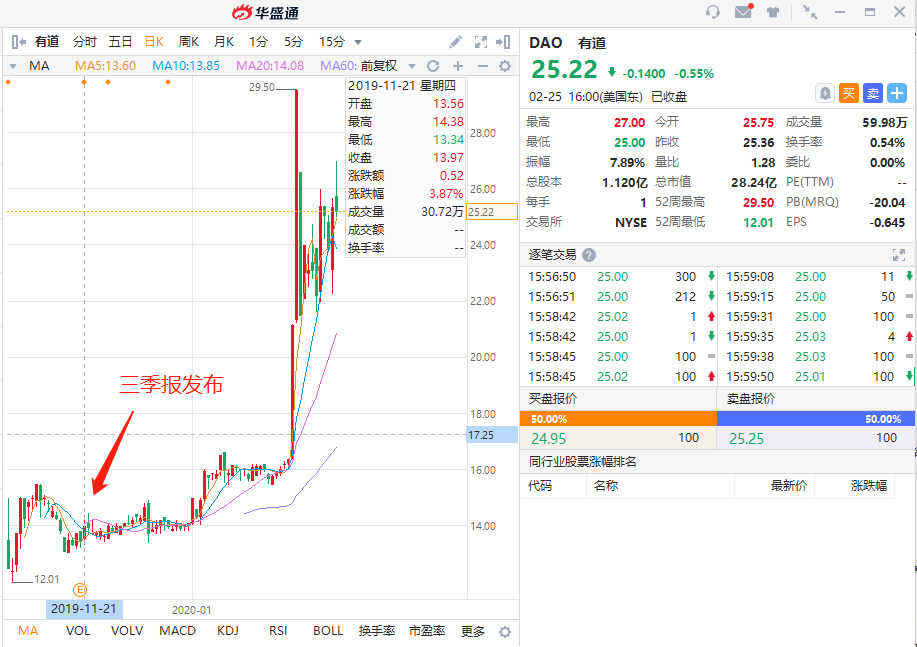
Task: Collapse right panel icon on chart toolbar
Action: pyautogui.click(x=503, y=42)
